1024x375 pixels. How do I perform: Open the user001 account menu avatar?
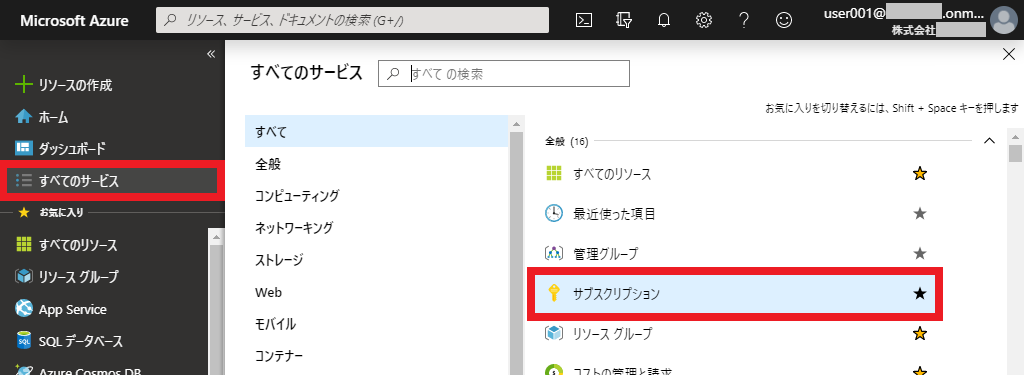[1003, 20]
